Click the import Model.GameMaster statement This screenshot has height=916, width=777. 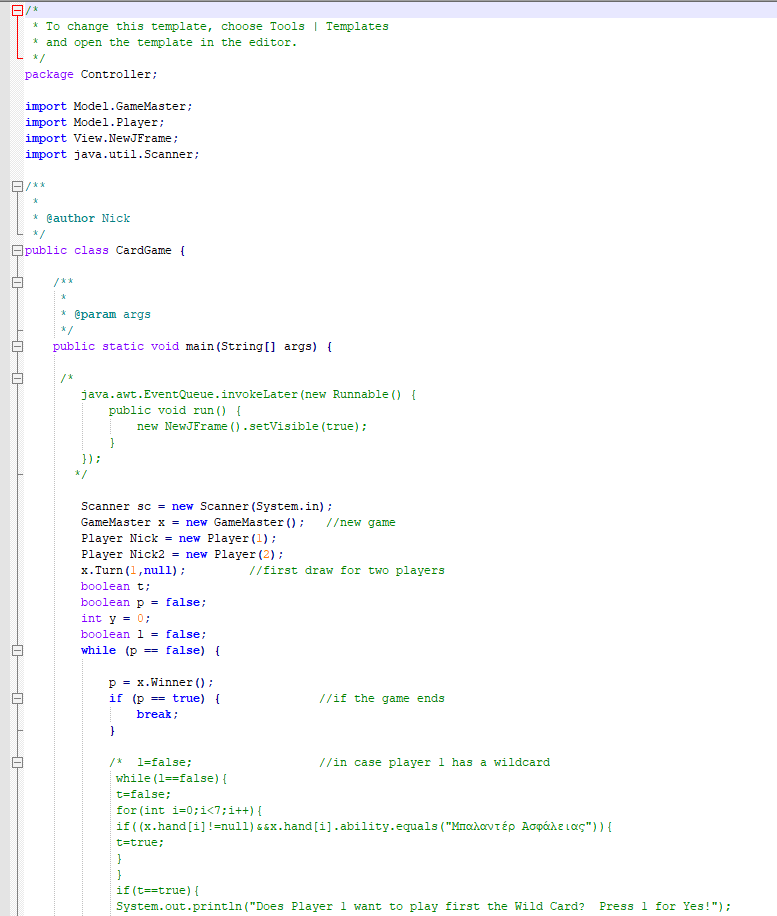point(108,106)
